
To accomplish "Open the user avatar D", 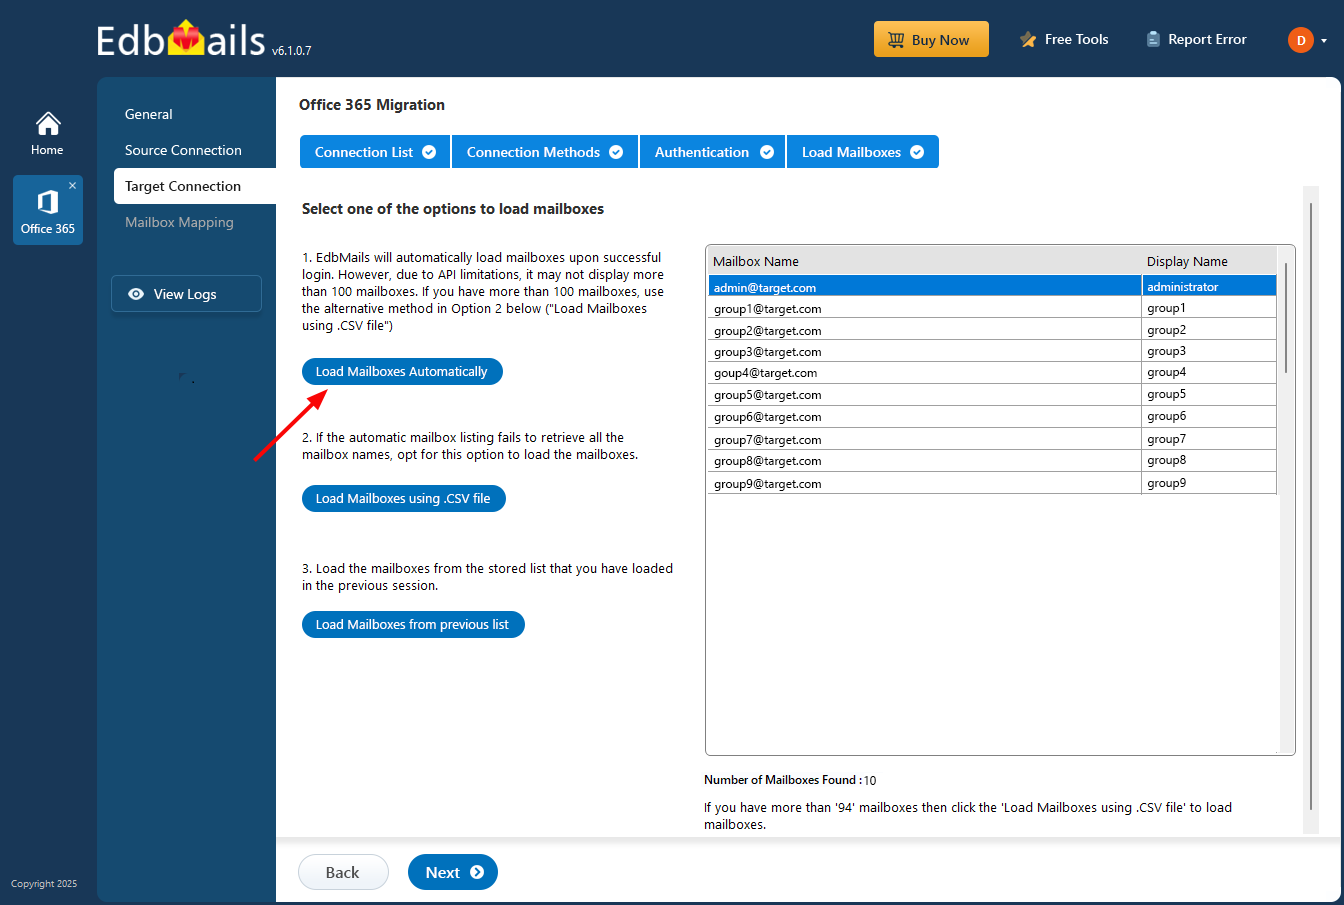I will (1301, 40).
